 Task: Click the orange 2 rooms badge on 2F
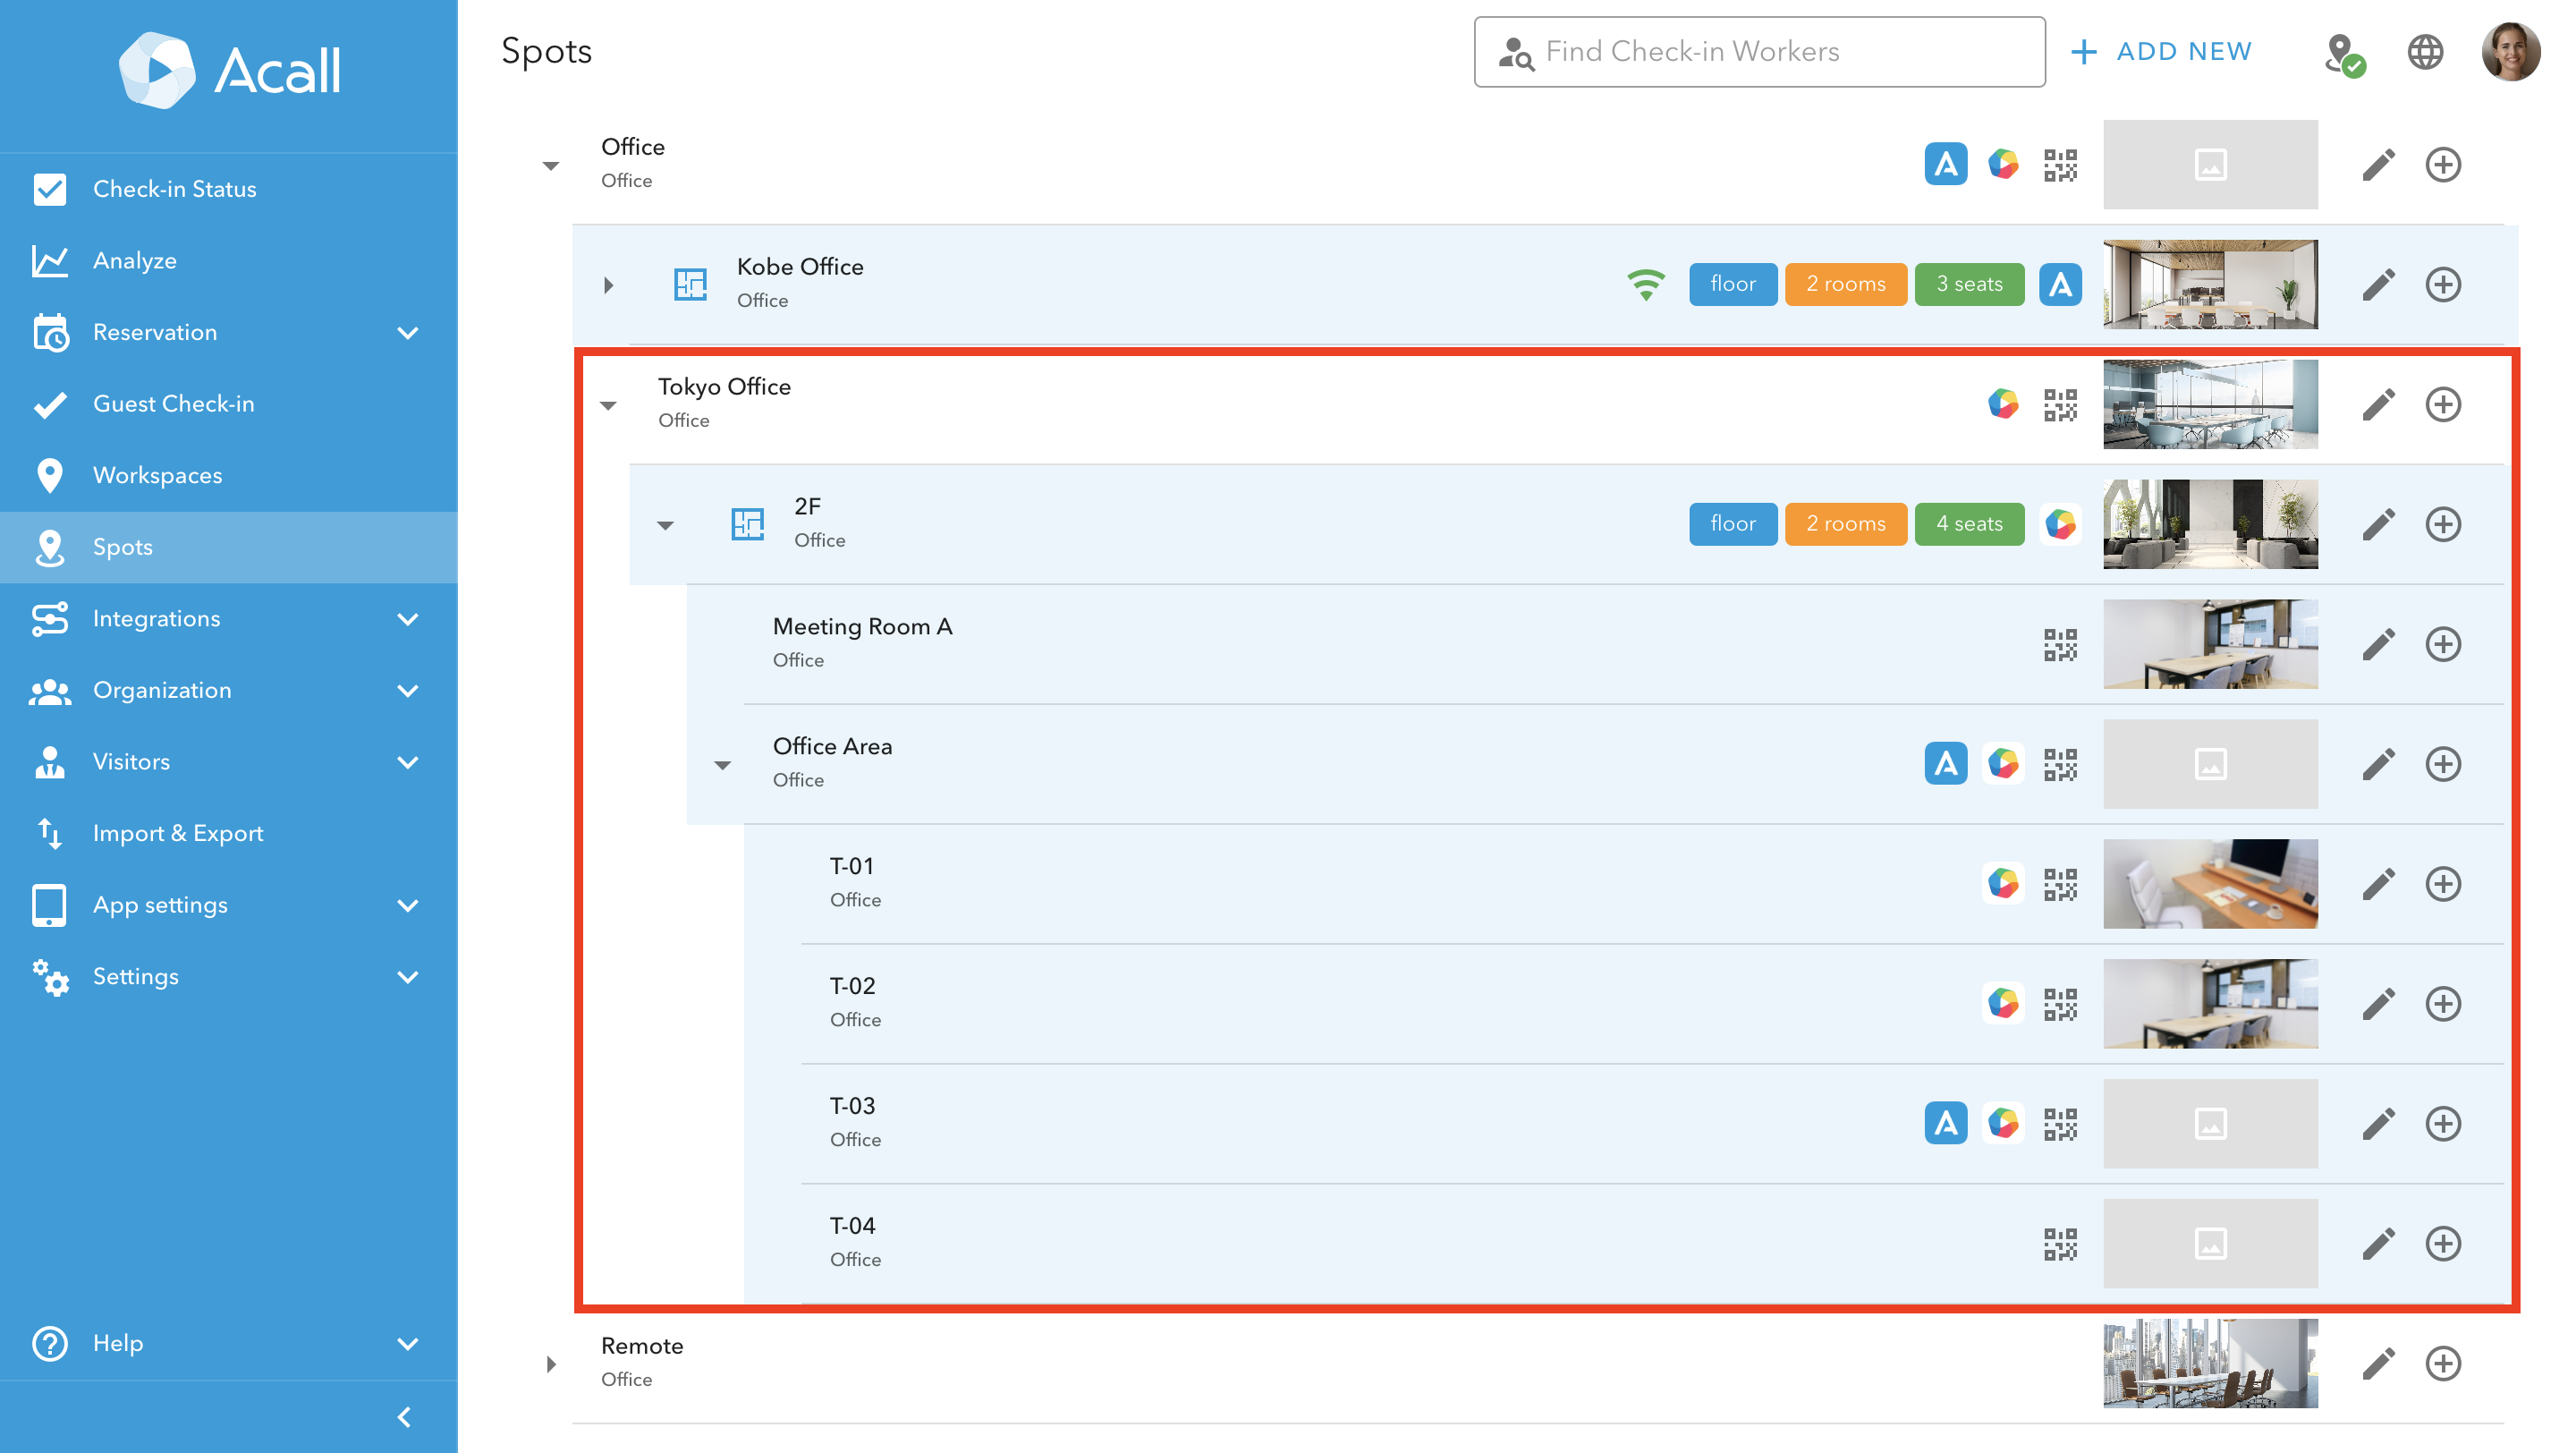click(x=1845, y=524)
